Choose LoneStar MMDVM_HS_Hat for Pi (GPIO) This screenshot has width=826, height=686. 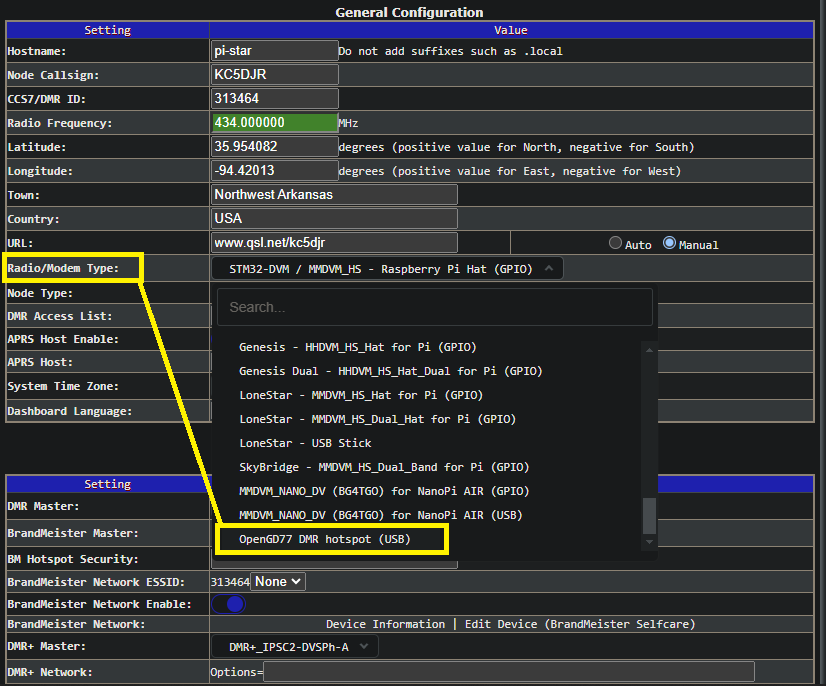361,395
